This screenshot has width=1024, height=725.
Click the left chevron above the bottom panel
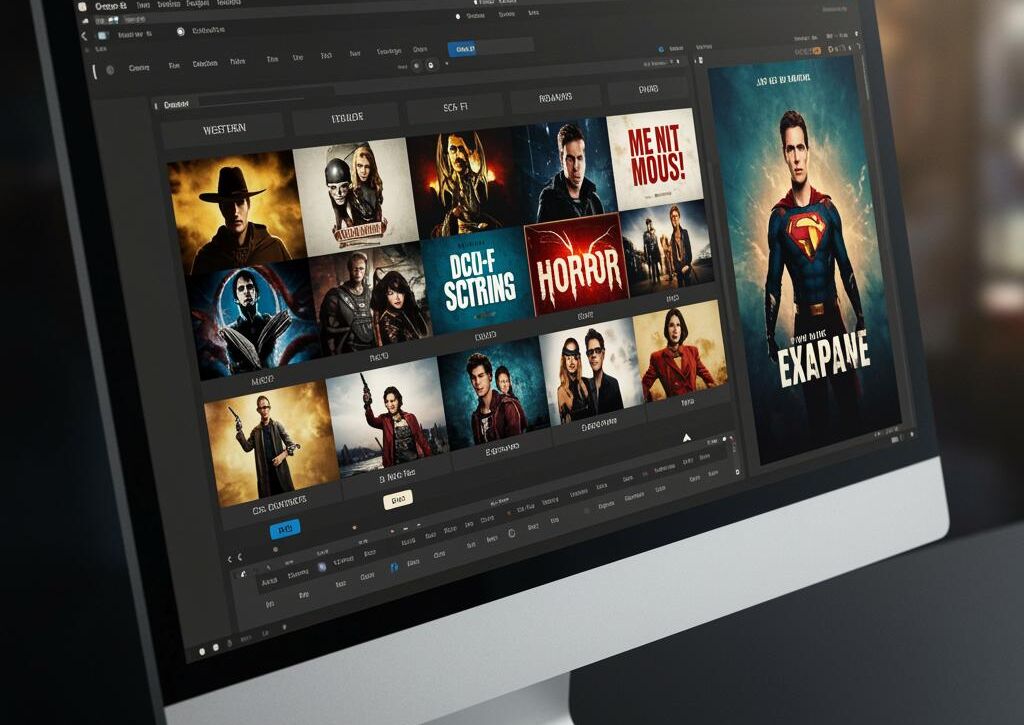[230, 559]
